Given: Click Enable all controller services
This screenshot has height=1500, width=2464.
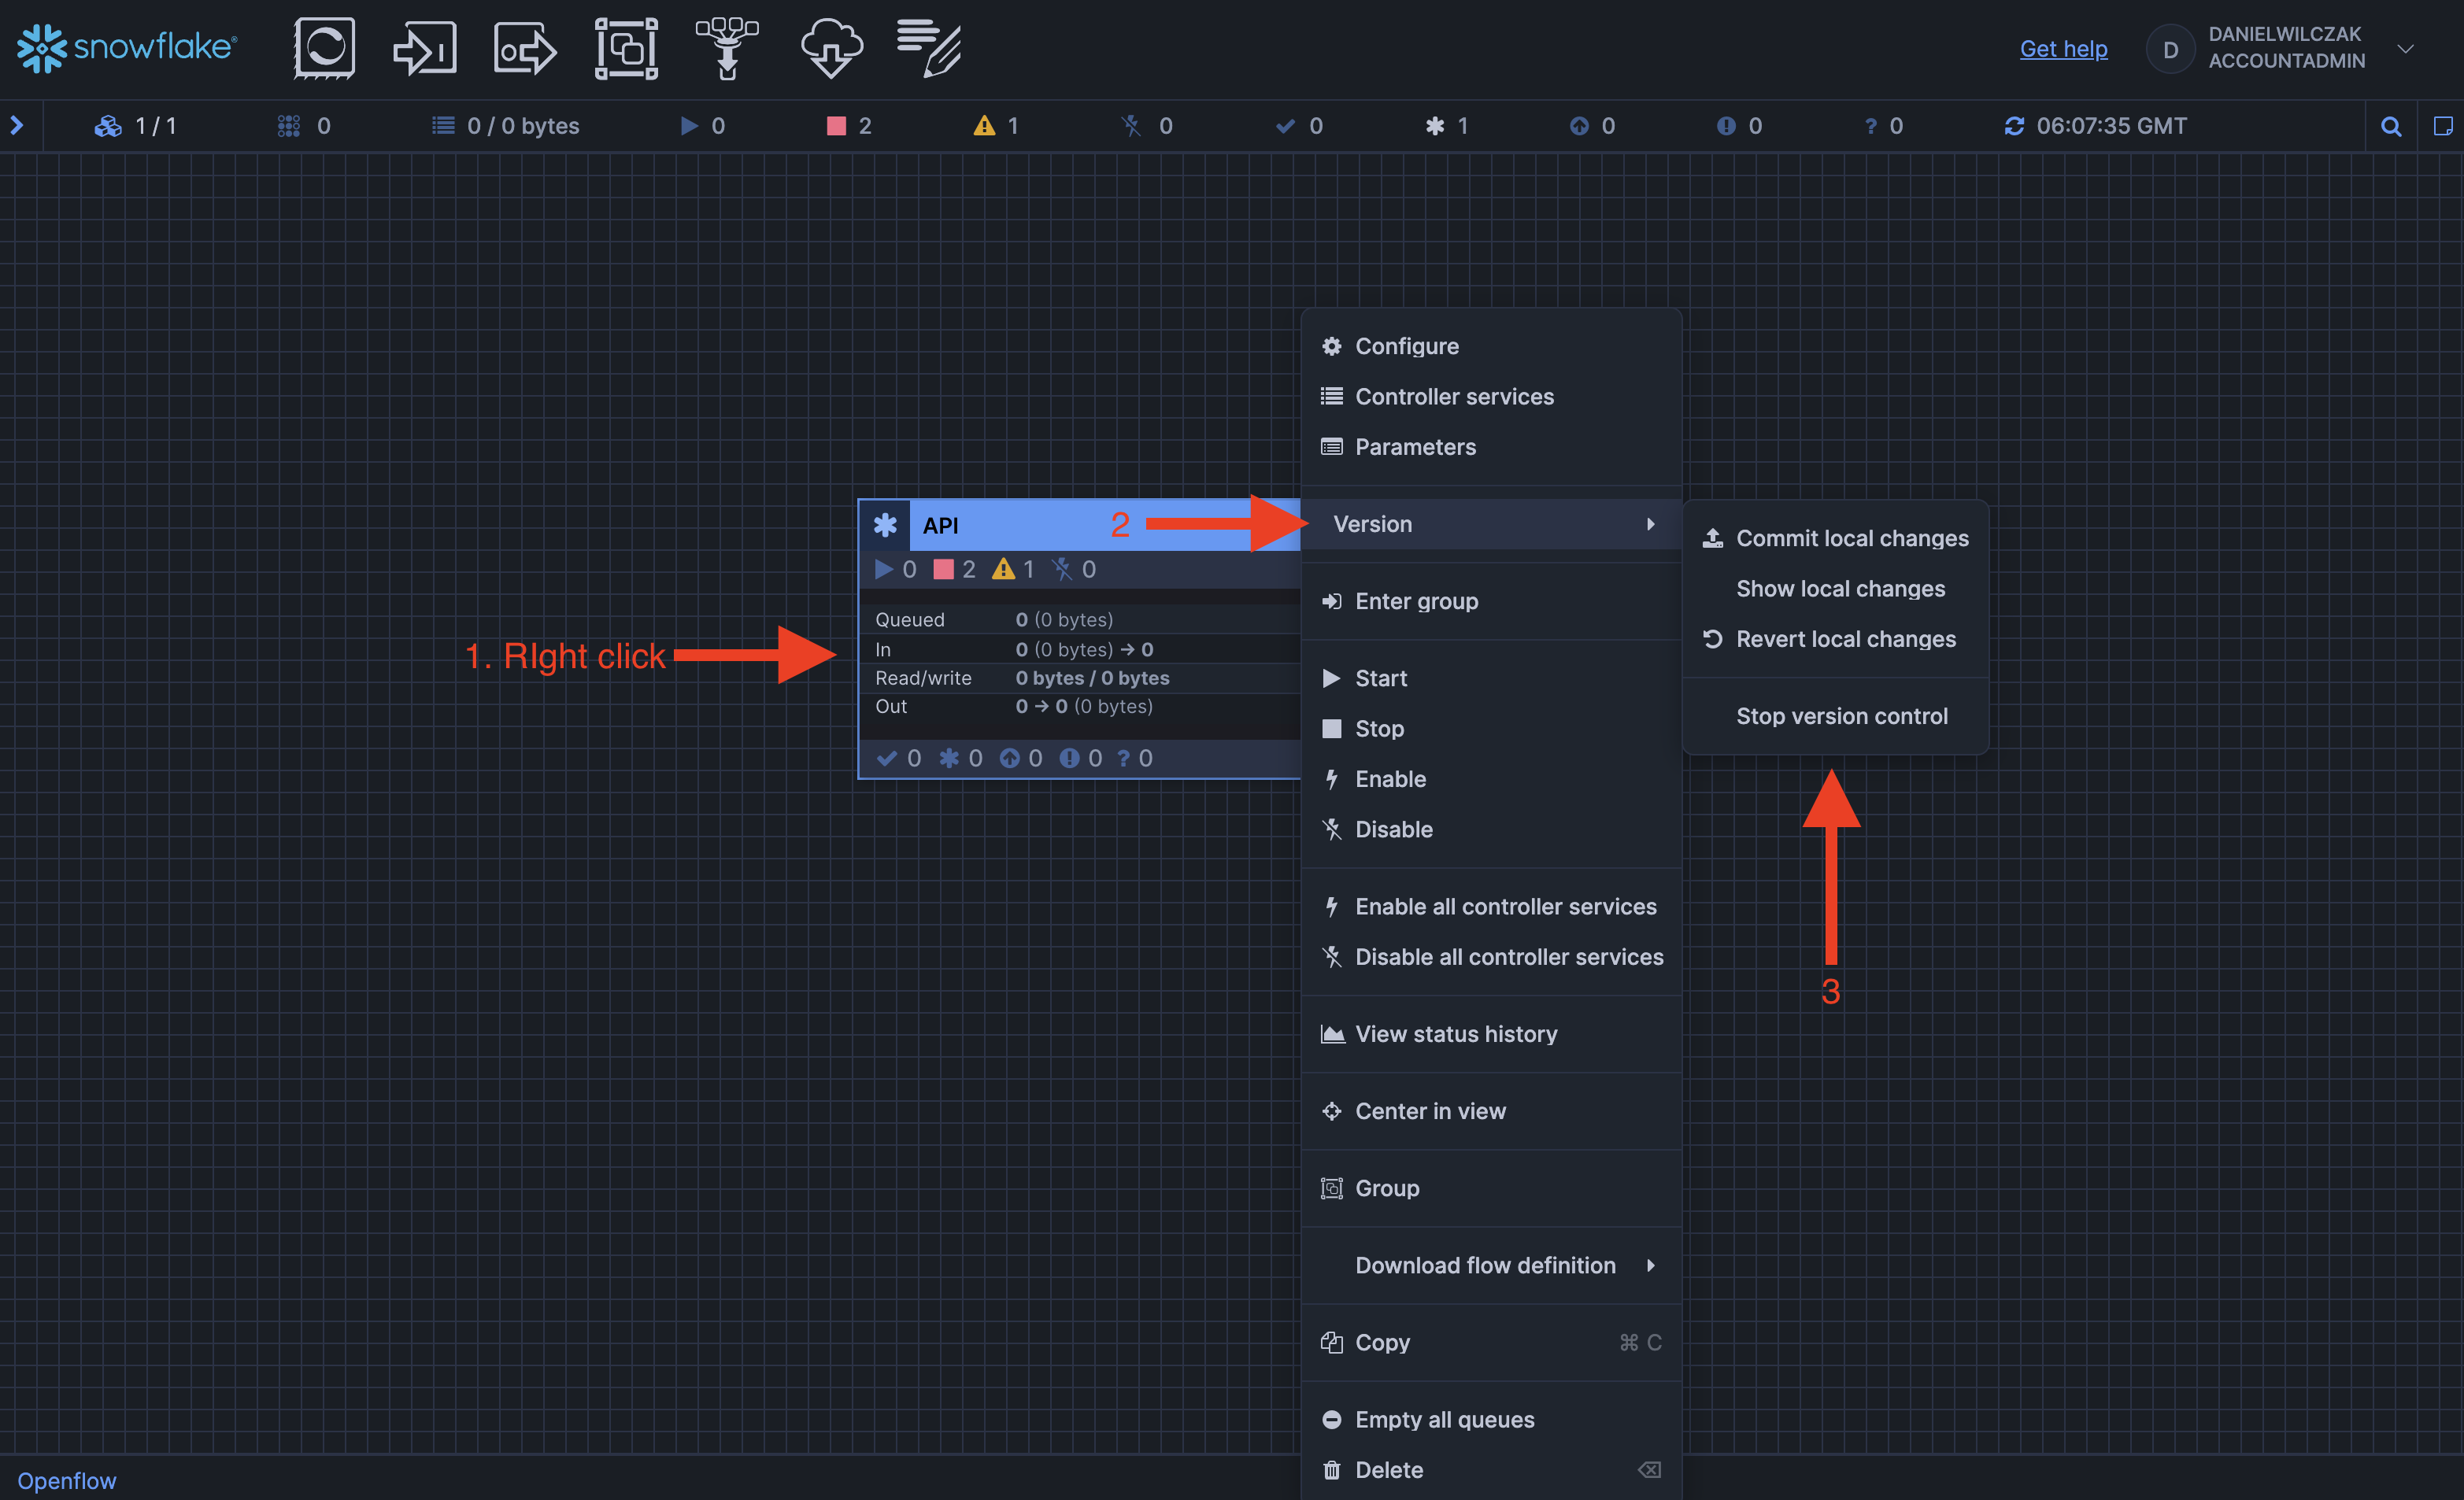Looking at the screenshot, I should 1505,906.
